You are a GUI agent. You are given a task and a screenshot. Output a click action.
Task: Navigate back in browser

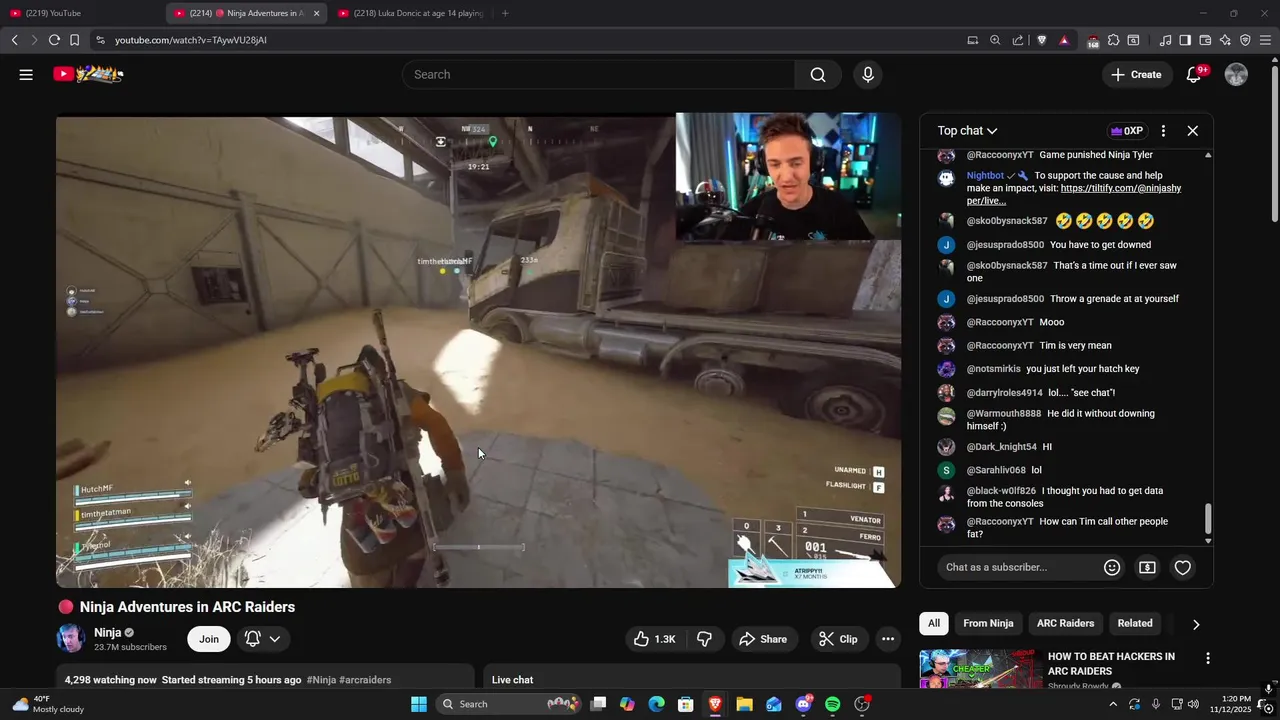[14, 40]
